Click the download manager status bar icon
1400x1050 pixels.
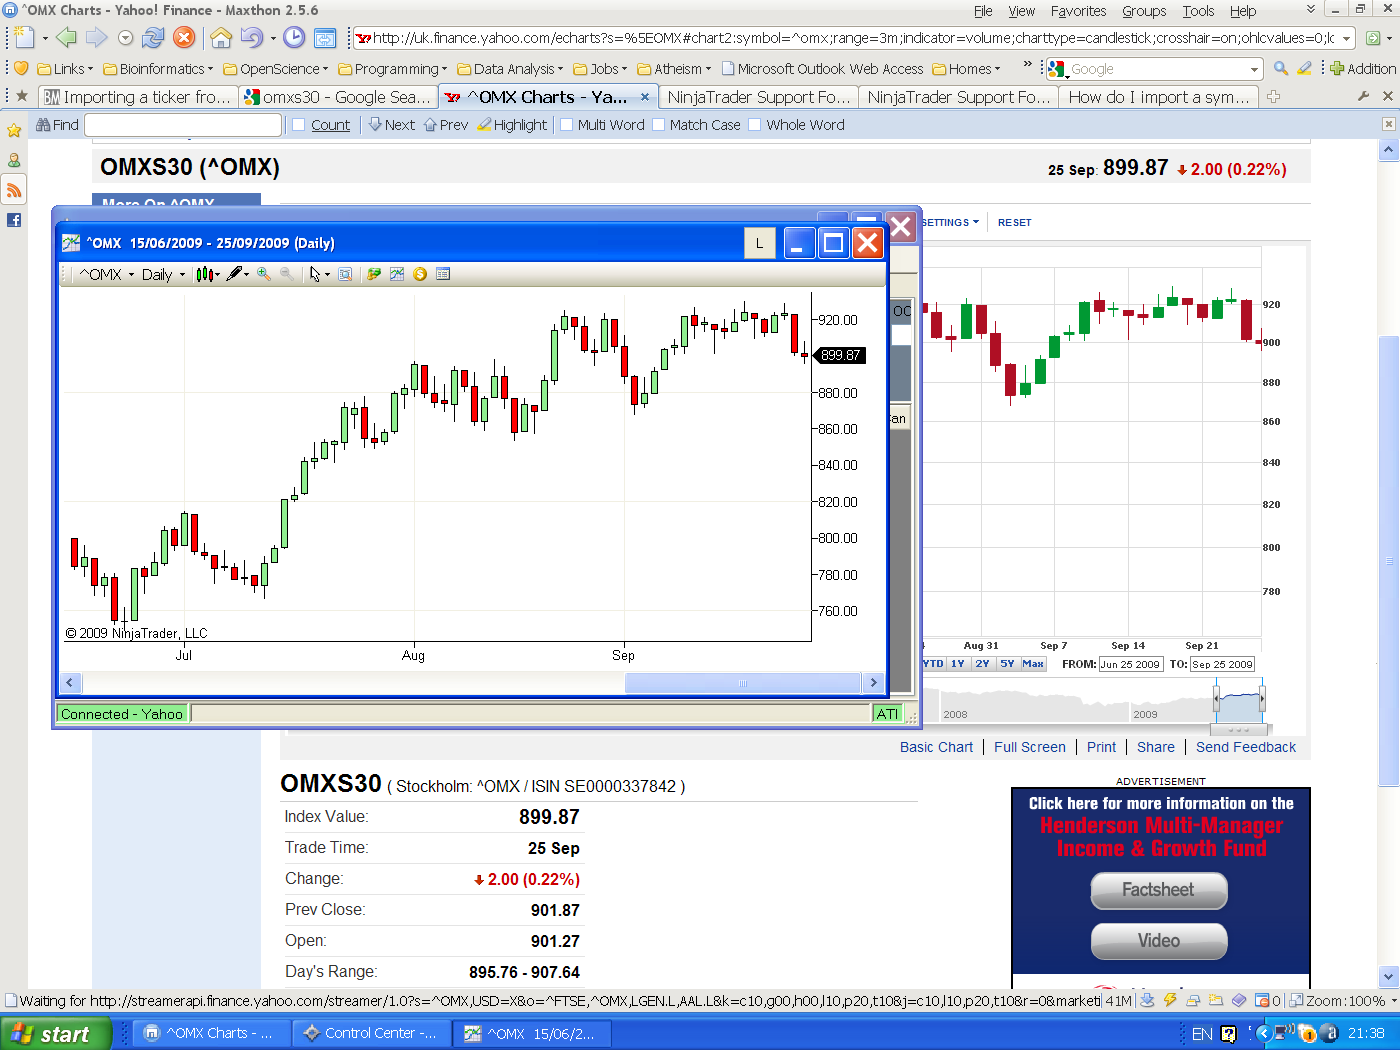(1147, 1000)
